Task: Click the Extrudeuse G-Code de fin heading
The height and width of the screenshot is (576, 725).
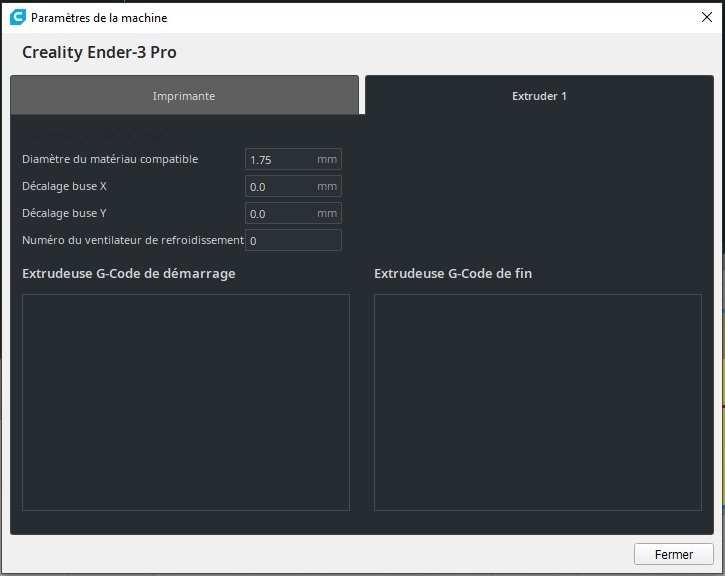Action: [x=453, y=274]
